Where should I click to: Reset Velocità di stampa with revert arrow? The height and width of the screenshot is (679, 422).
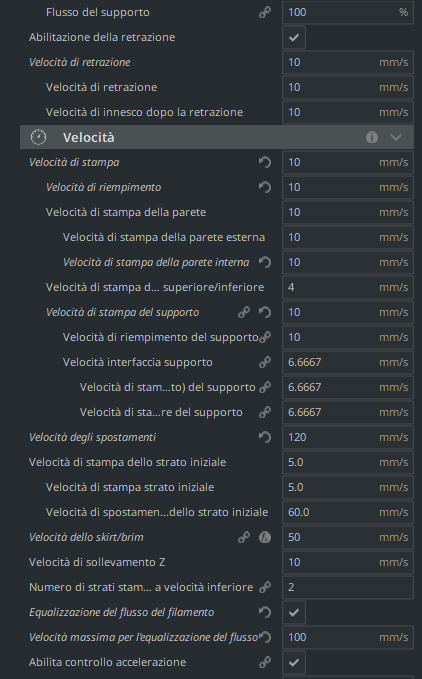265,162
